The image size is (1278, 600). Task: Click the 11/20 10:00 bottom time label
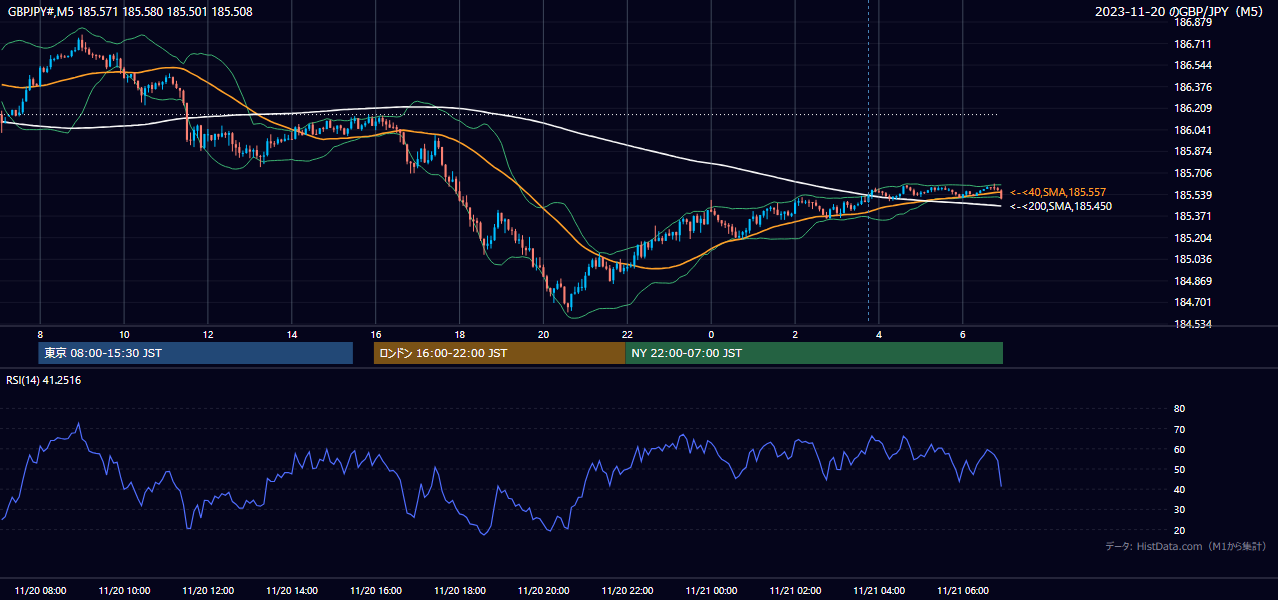[125, 590]
